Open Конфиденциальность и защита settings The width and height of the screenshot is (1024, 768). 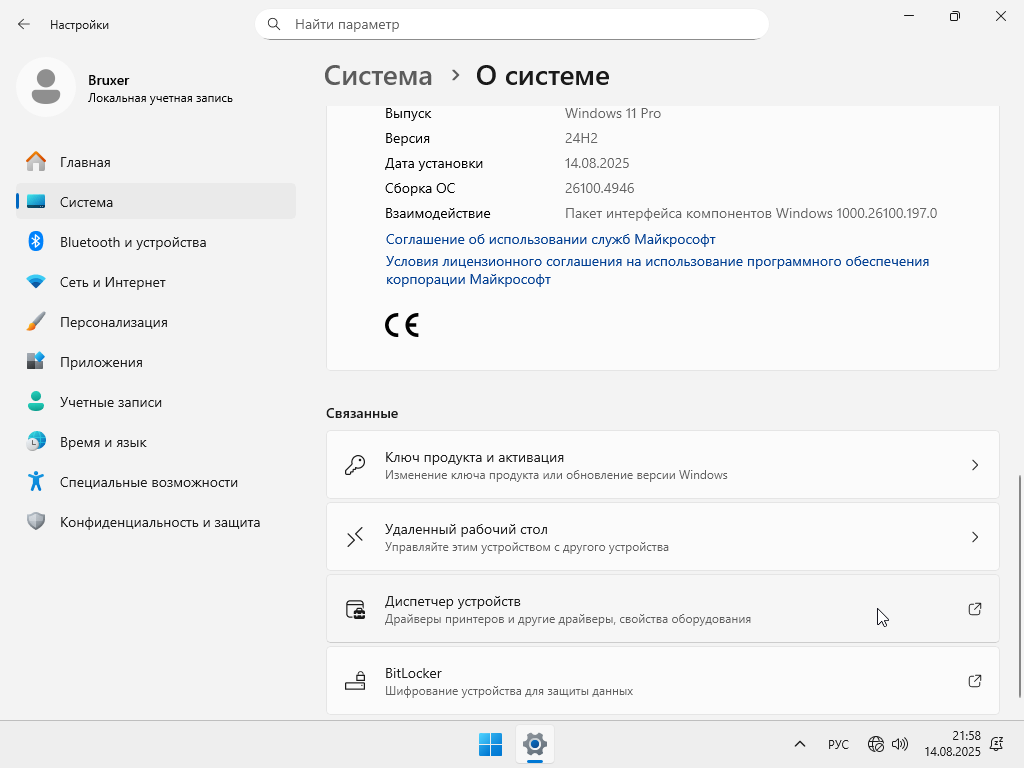click(x=156, y=521)
